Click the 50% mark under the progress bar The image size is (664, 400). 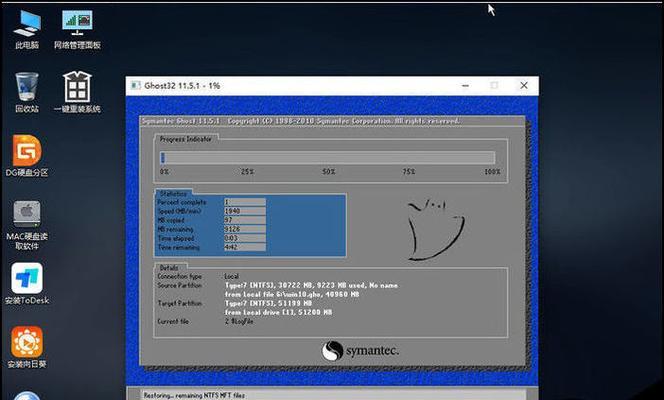coord(329,171)
